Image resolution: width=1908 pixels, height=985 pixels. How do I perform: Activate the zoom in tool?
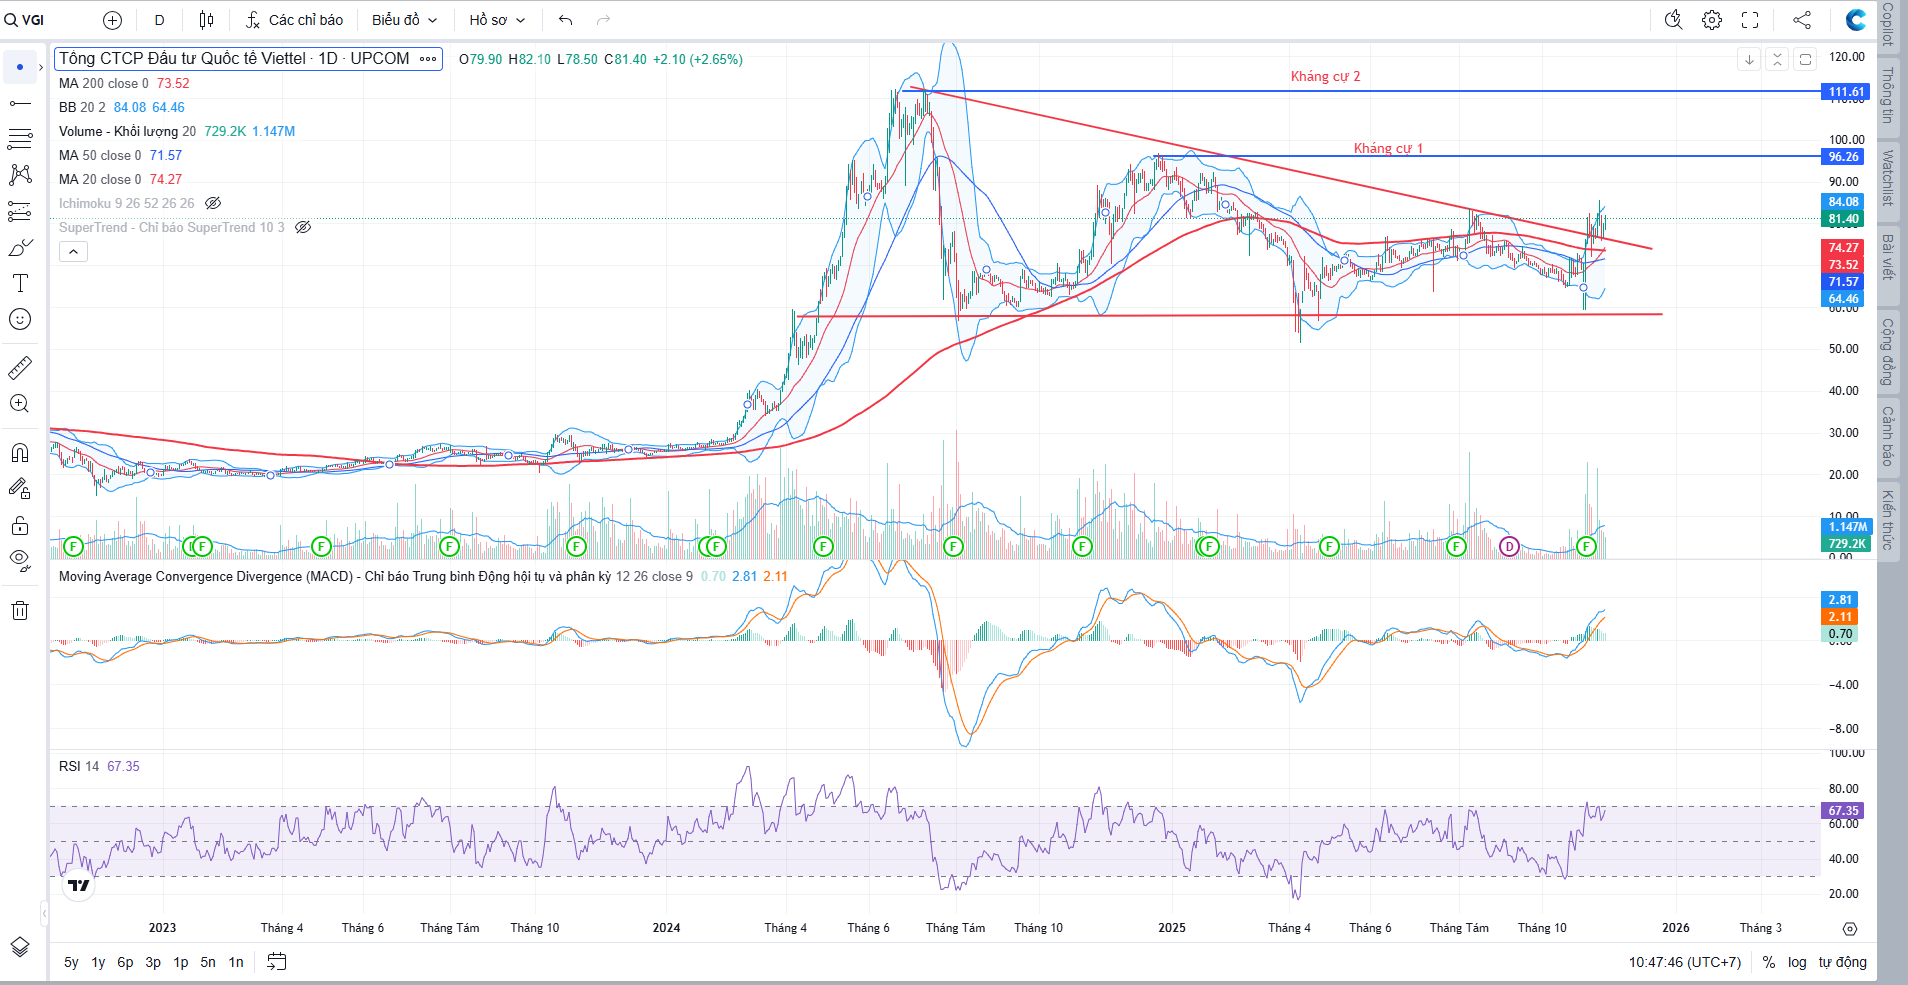pos(20,404)
